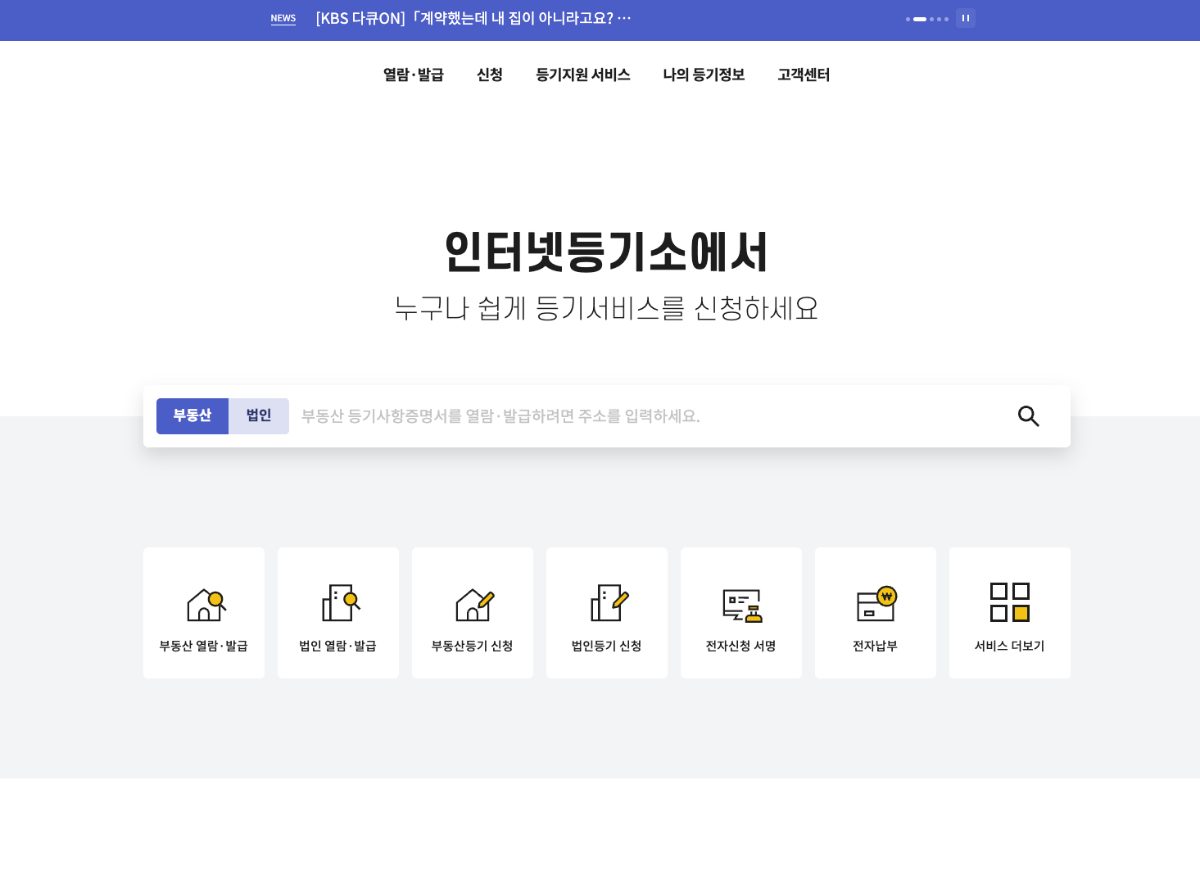Open 법인 열람·발급 building icon card
Screen dimensions: 1200x894
[x=338, y=613]
